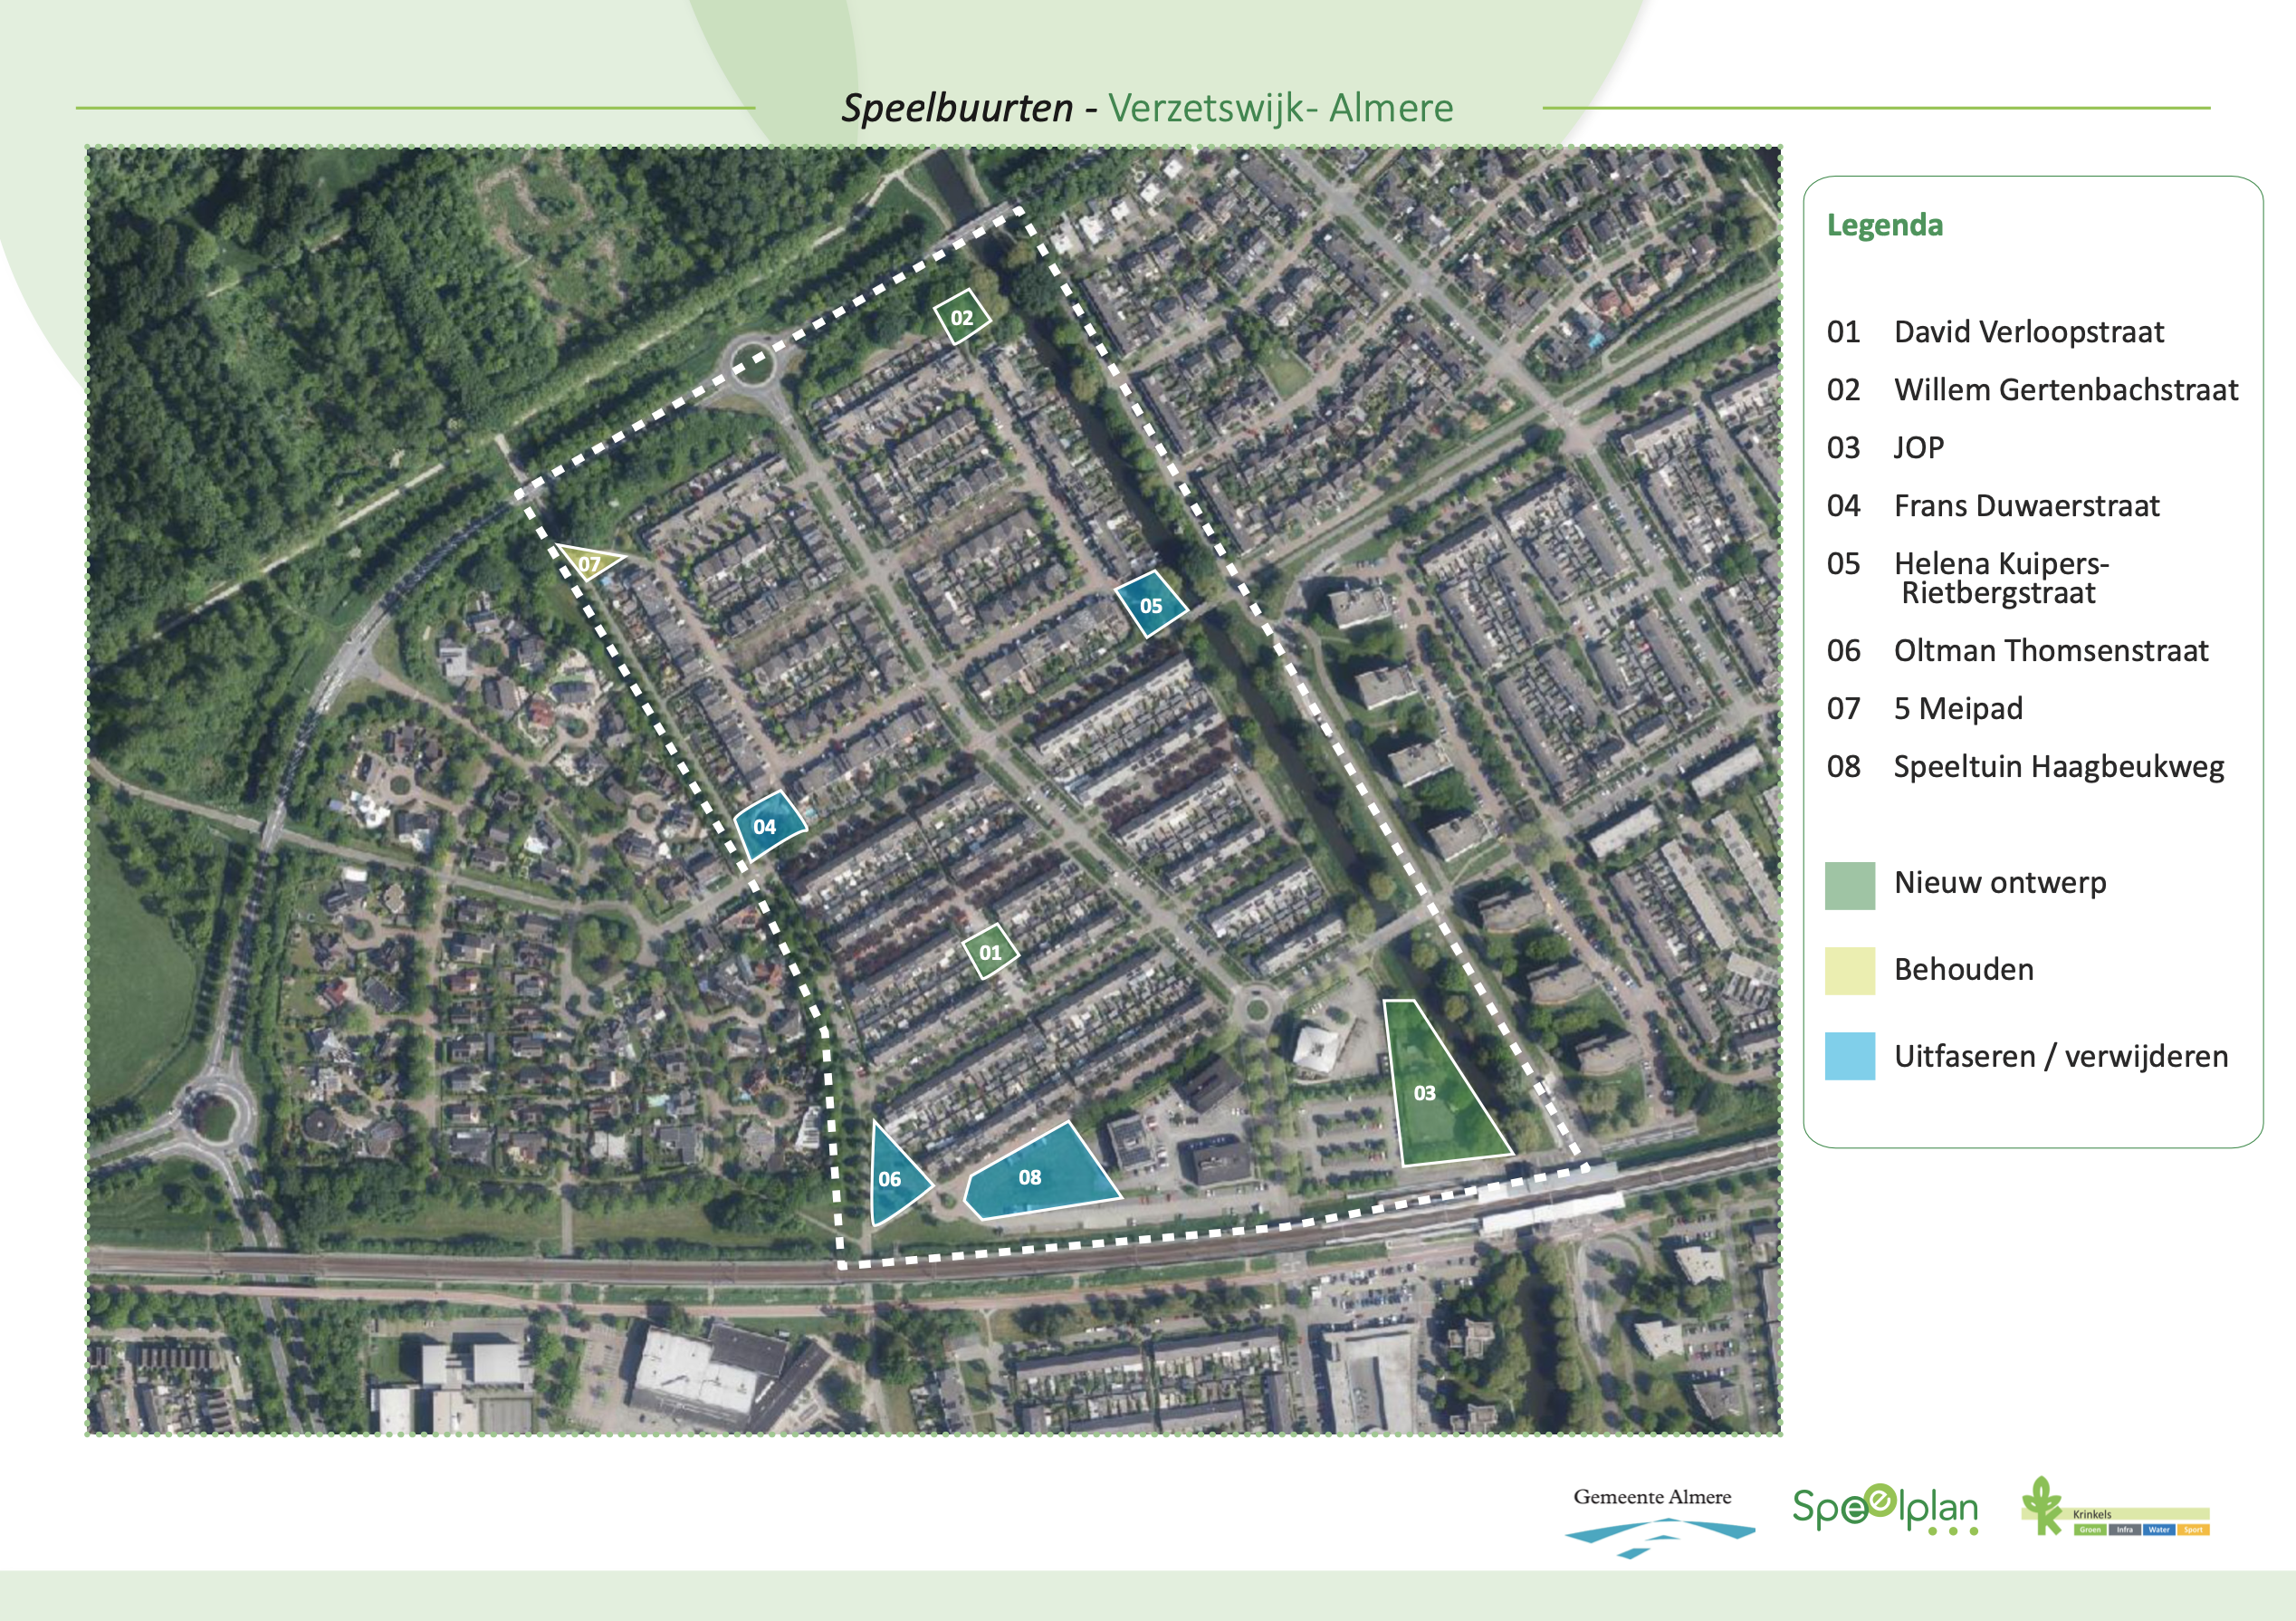This screenshot has height=1621, width=2296.
Task: Select the large blue area marked 08
Action: coord(1040,1176)
